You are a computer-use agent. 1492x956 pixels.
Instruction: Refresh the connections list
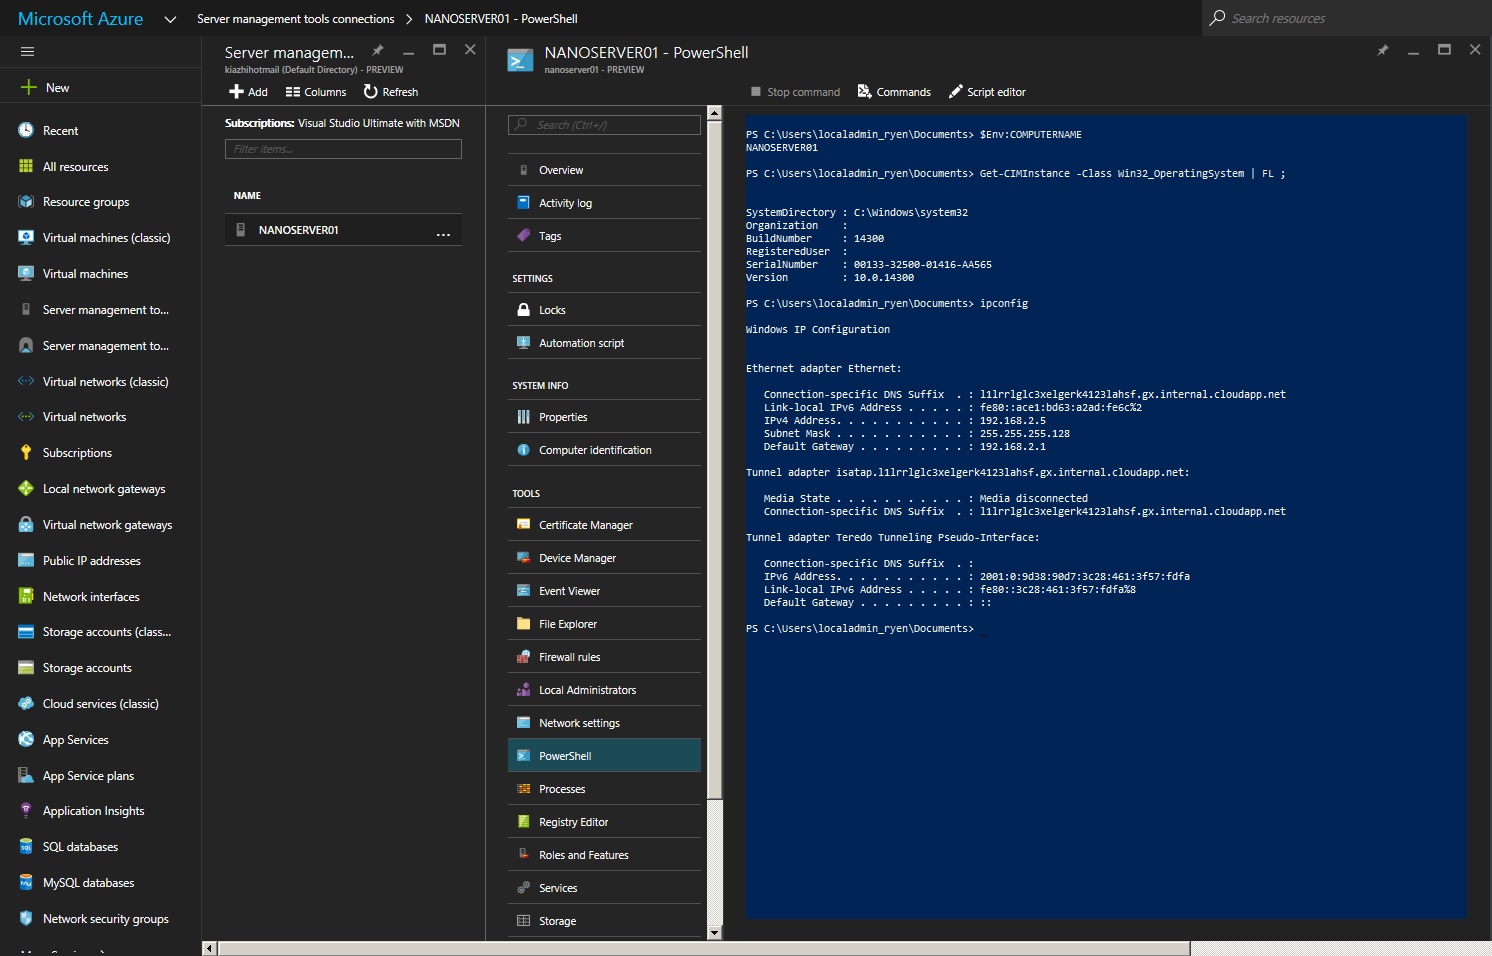coord(391,92)
